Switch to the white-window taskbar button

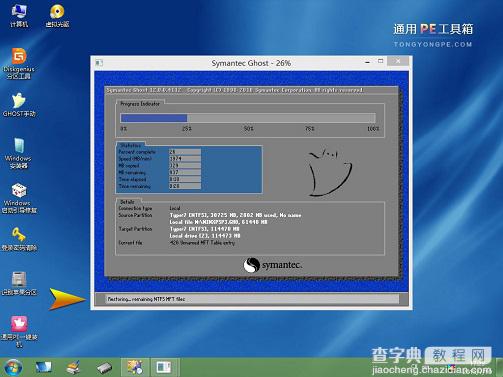pos(165,367)
